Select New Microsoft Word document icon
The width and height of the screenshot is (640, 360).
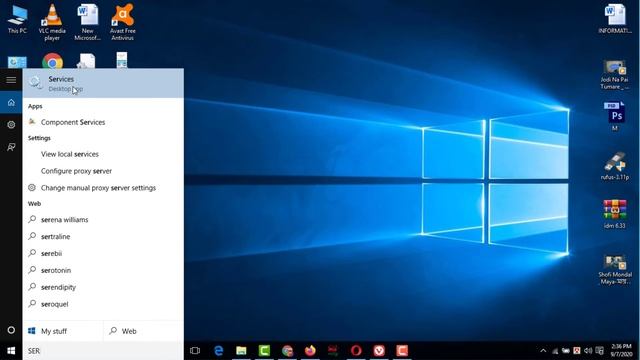pyautogui.click(x=87, y=22)
